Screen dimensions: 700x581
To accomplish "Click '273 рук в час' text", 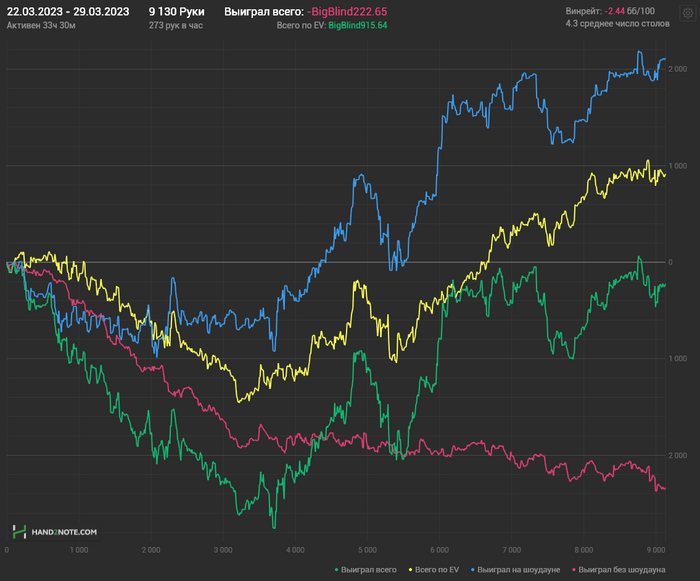I will click(176, 25).
